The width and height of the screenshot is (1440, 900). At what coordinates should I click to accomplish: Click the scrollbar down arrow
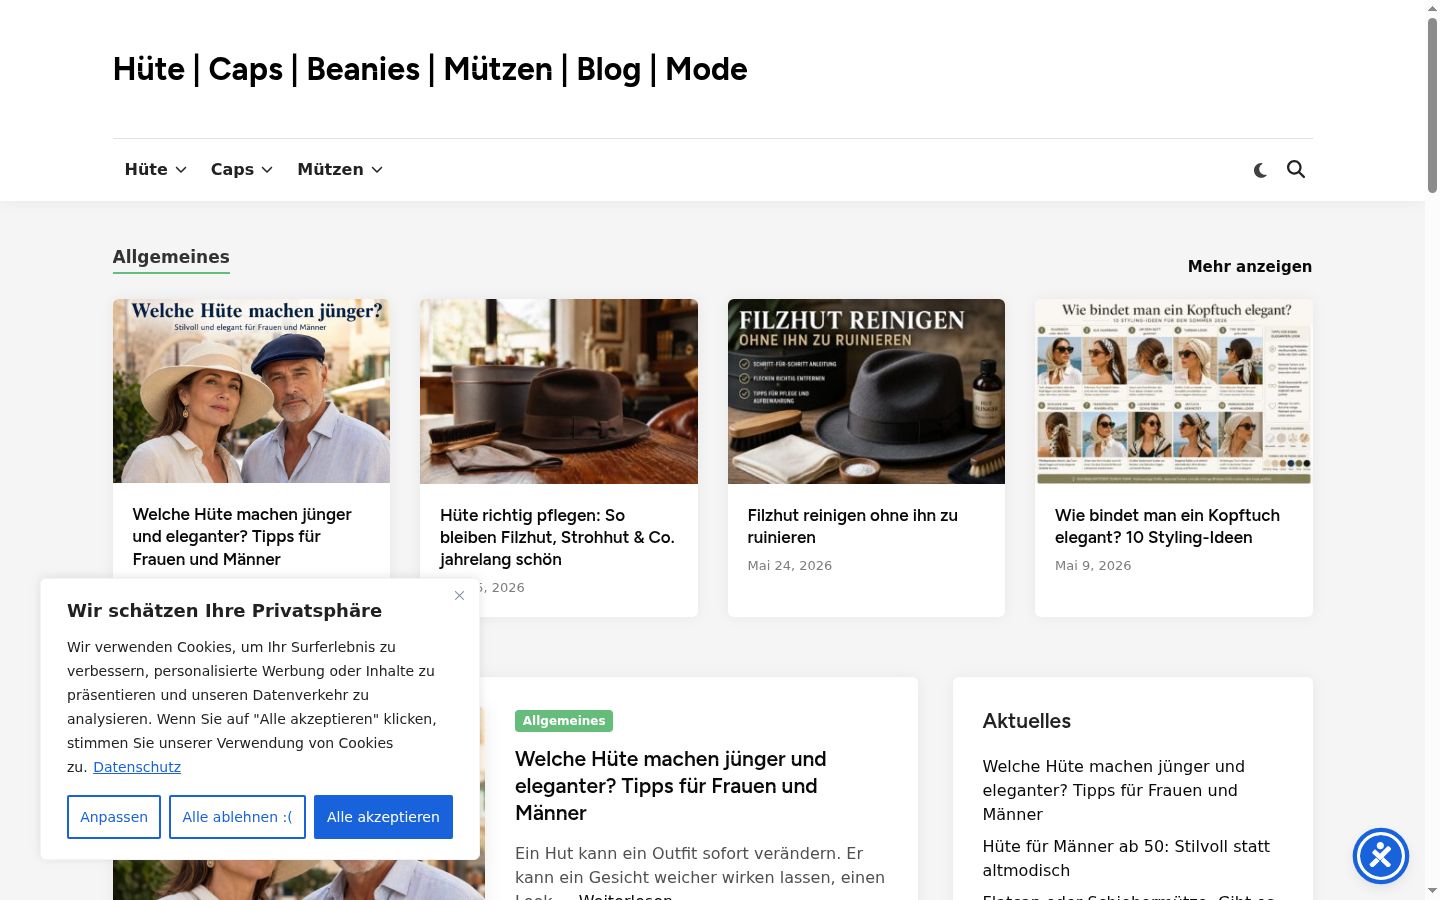coord(1432,891)
